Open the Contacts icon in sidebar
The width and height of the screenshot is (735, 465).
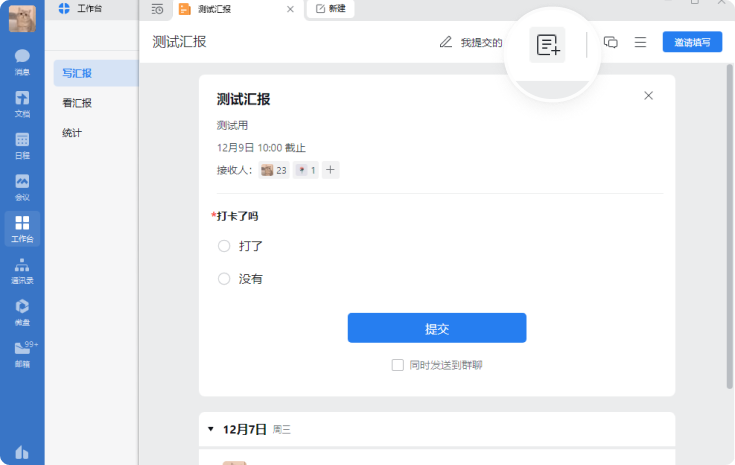(22, 270)
